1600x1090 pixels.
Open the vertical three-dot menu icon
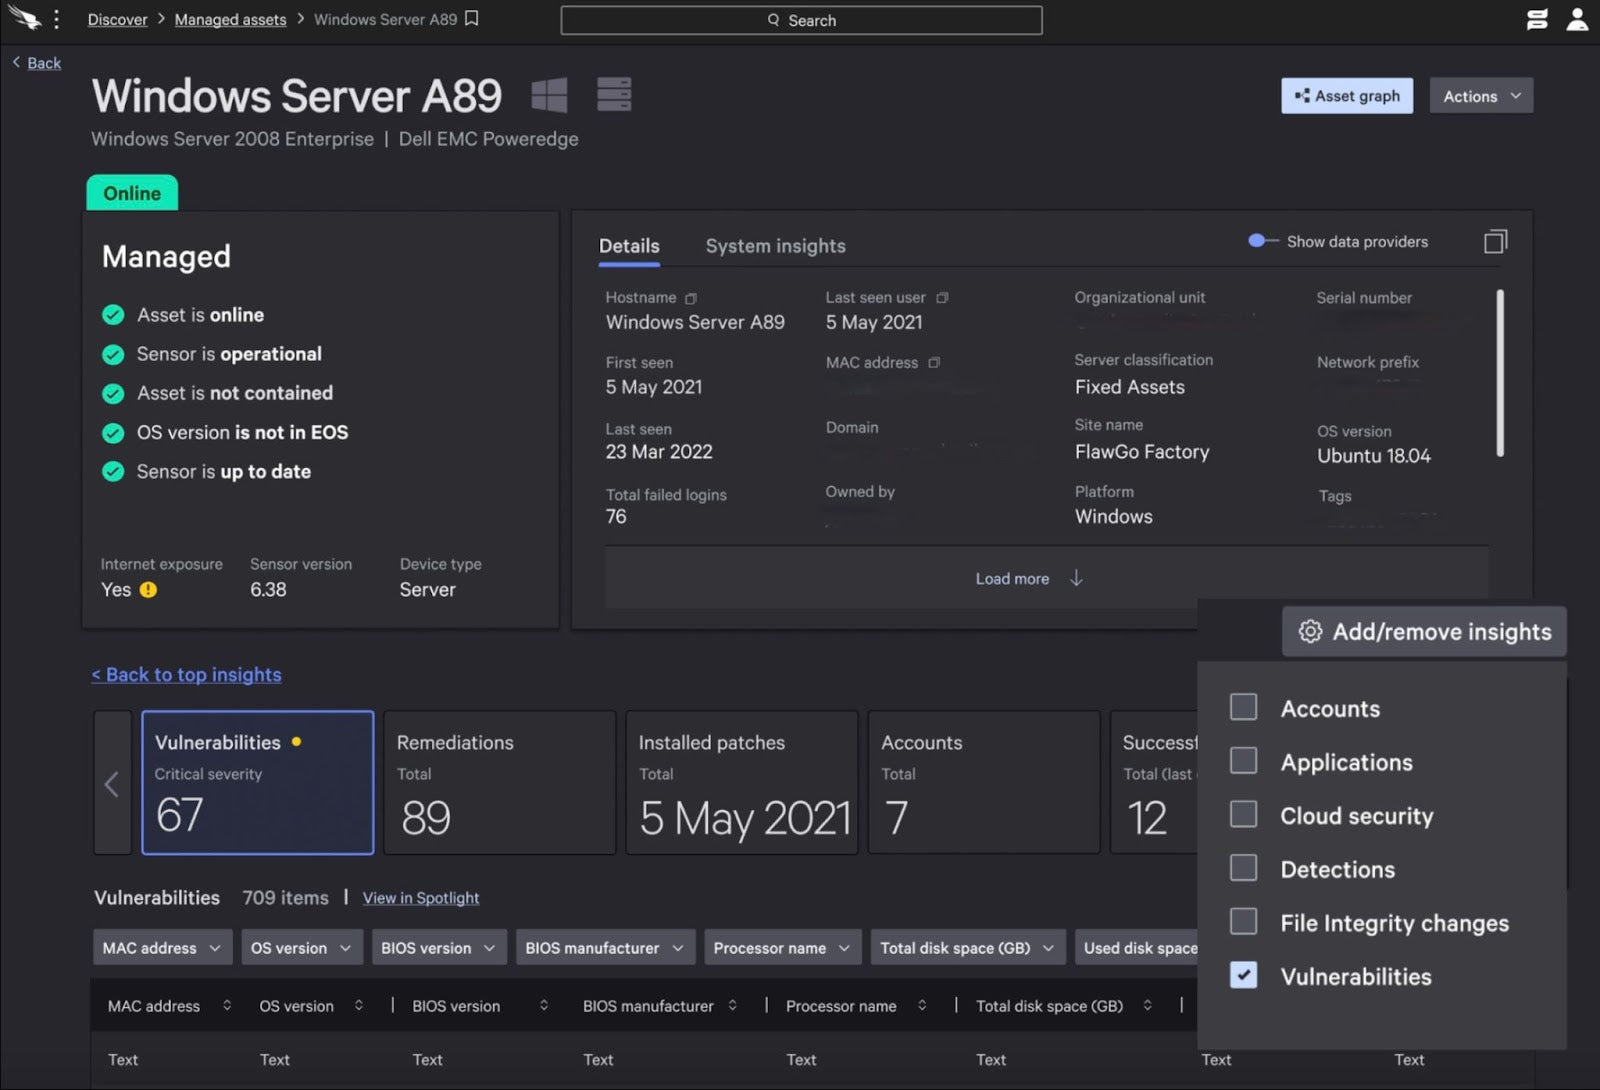[57, 19]
